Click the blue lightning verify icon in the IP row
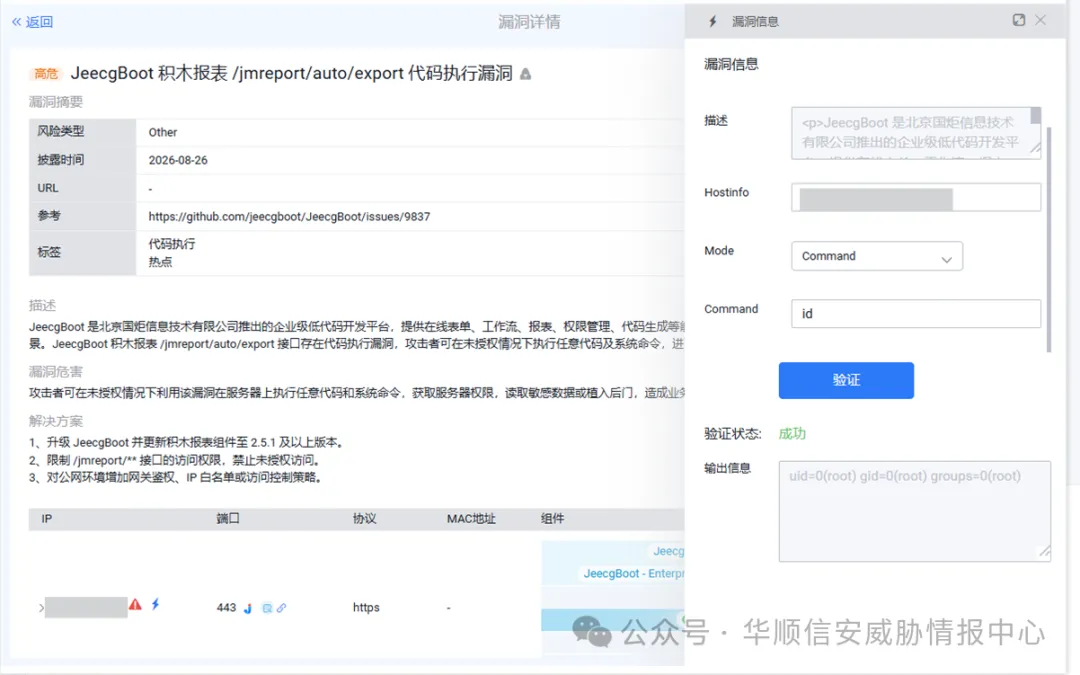Viewport: 1080px width, 675px height. [156, 604]
